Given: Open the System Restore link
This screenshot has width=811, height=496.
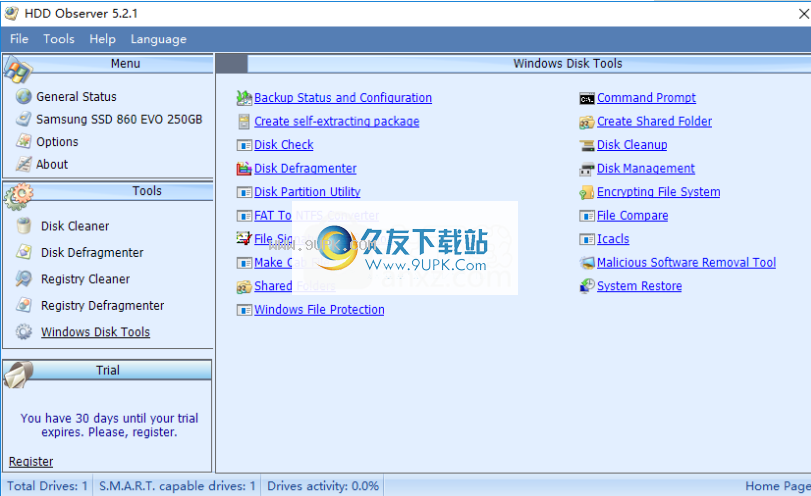Looking at the screenshot, I should pyautogui.click(x=639, y=286).
